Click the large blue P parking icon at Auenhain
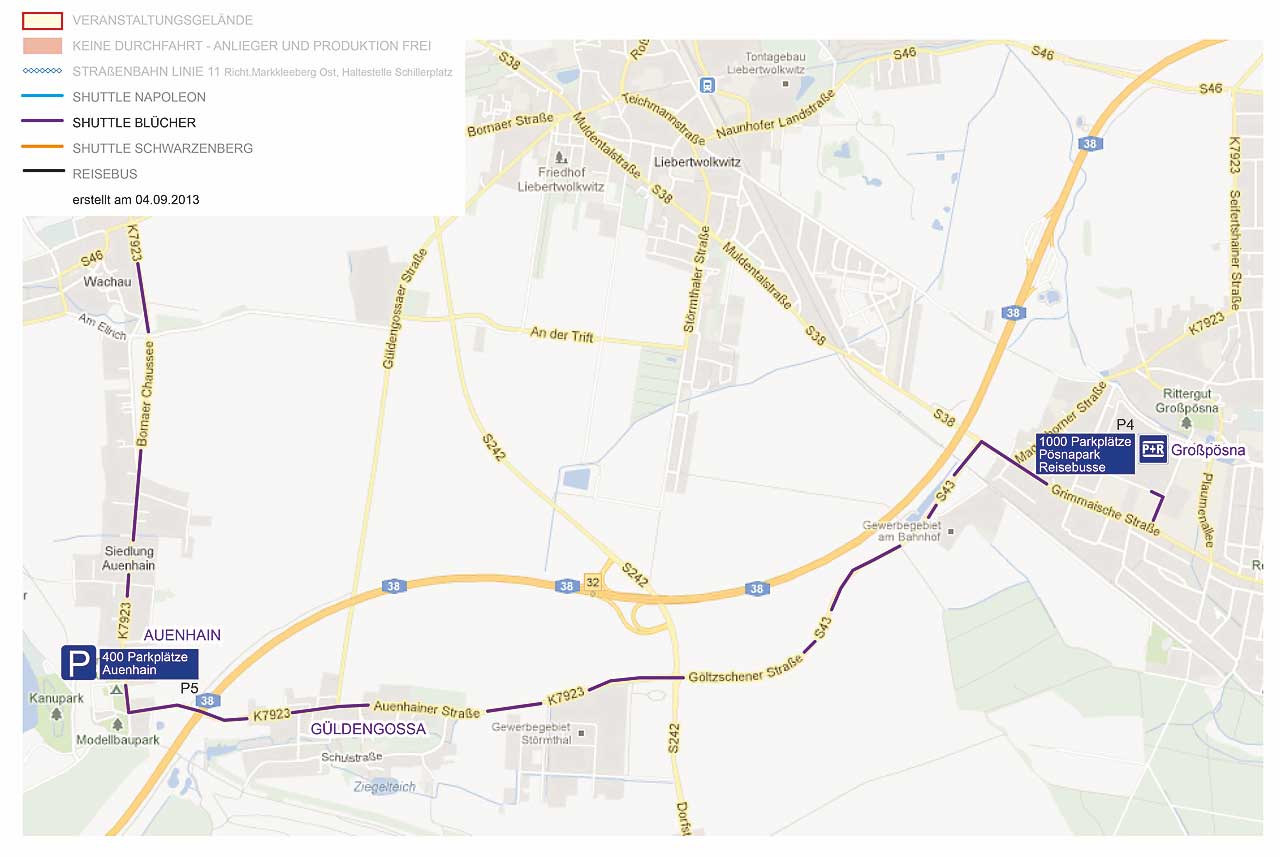This screenshot has width=1280, height=857. (x=79, y=662)
